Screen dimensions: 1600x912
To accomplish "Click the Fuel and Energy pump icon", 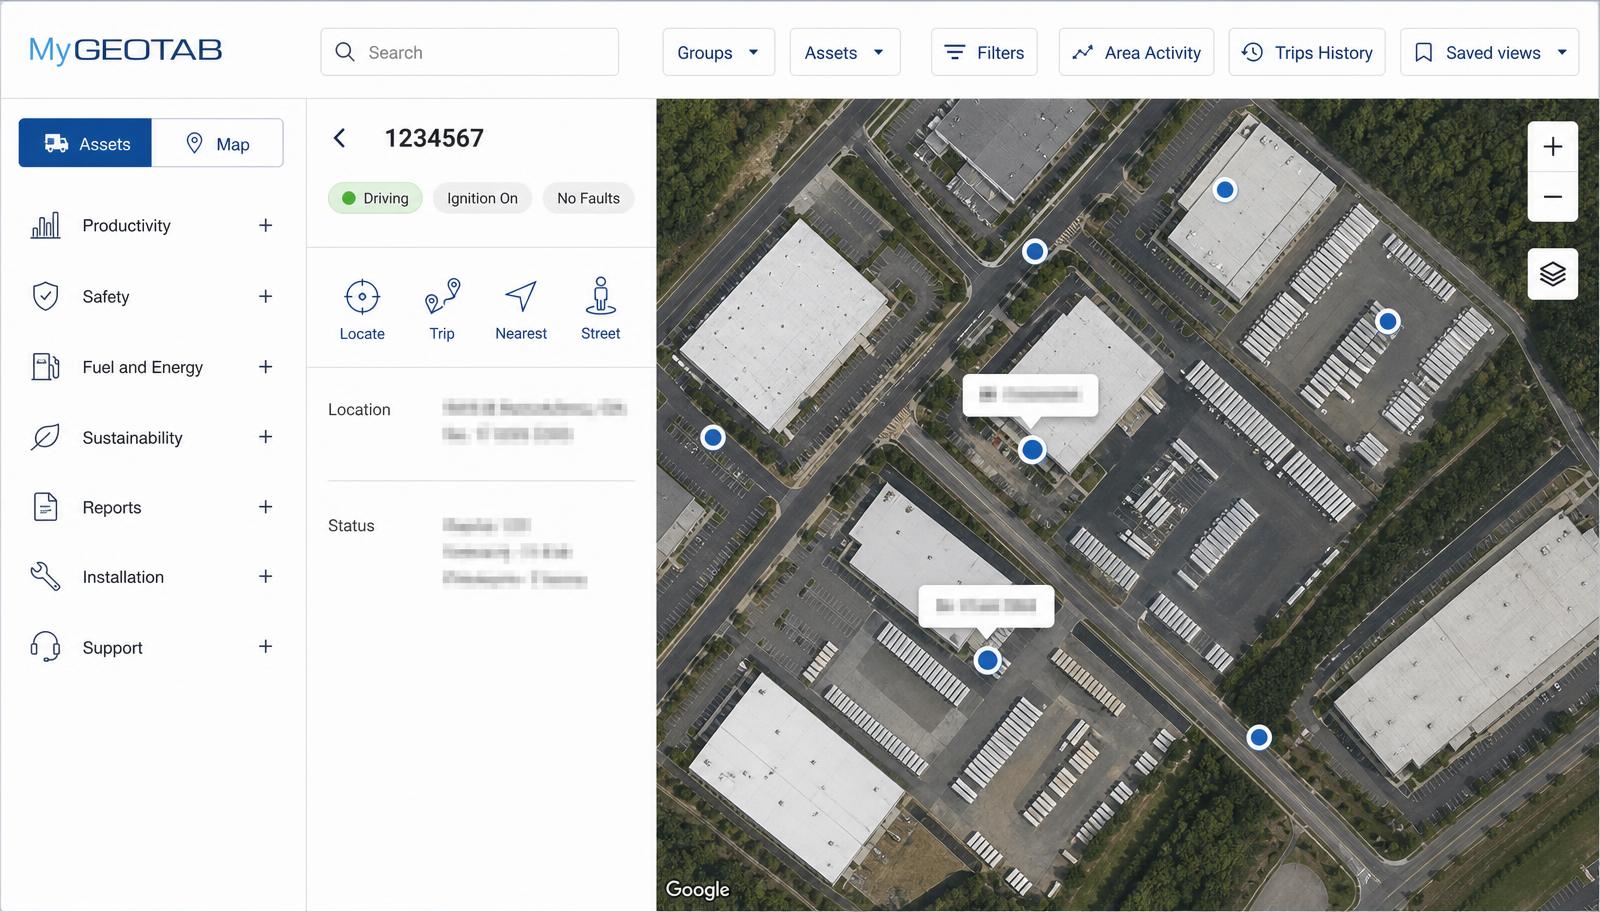I will click(45, 367).
